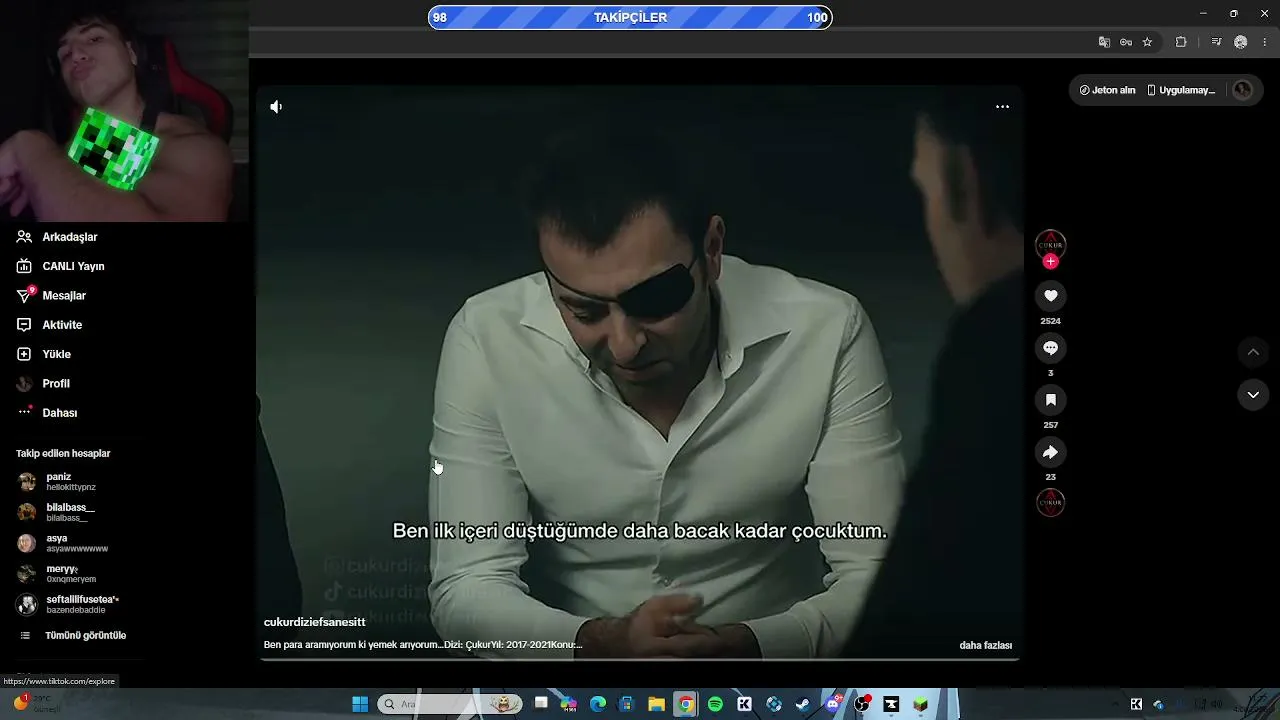
Task: Open the password key icon in address bar
Action: 1126,42
